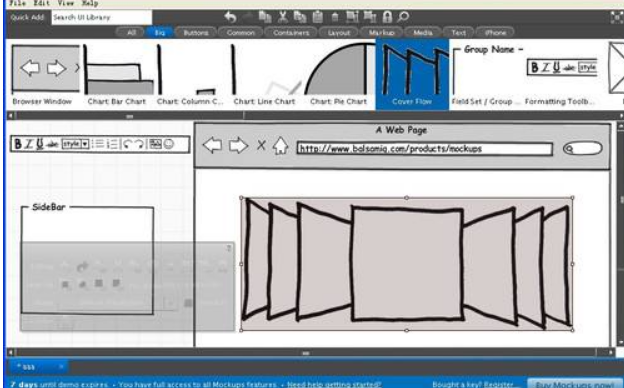
Task: Click the Redo arrow in the top toolbar
Action: tap(248, 17)
